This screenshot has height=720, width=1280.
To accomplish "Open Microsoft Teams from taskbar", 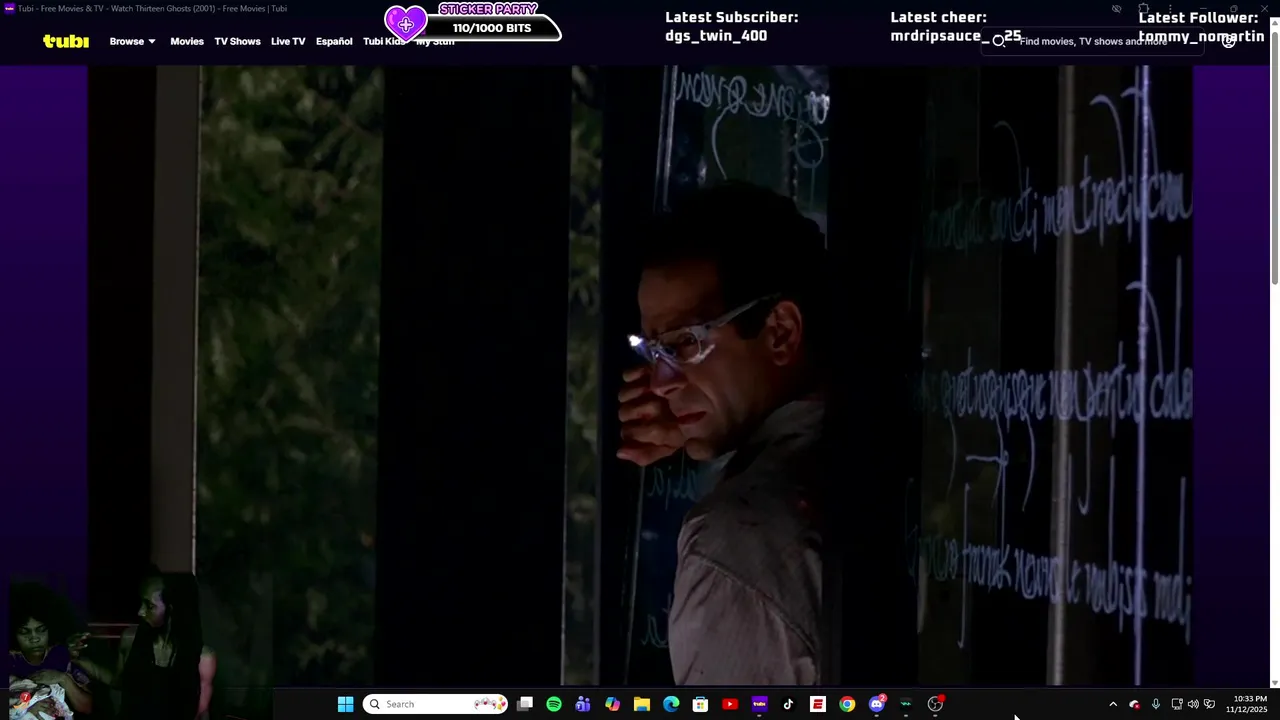I will point(583,704).
